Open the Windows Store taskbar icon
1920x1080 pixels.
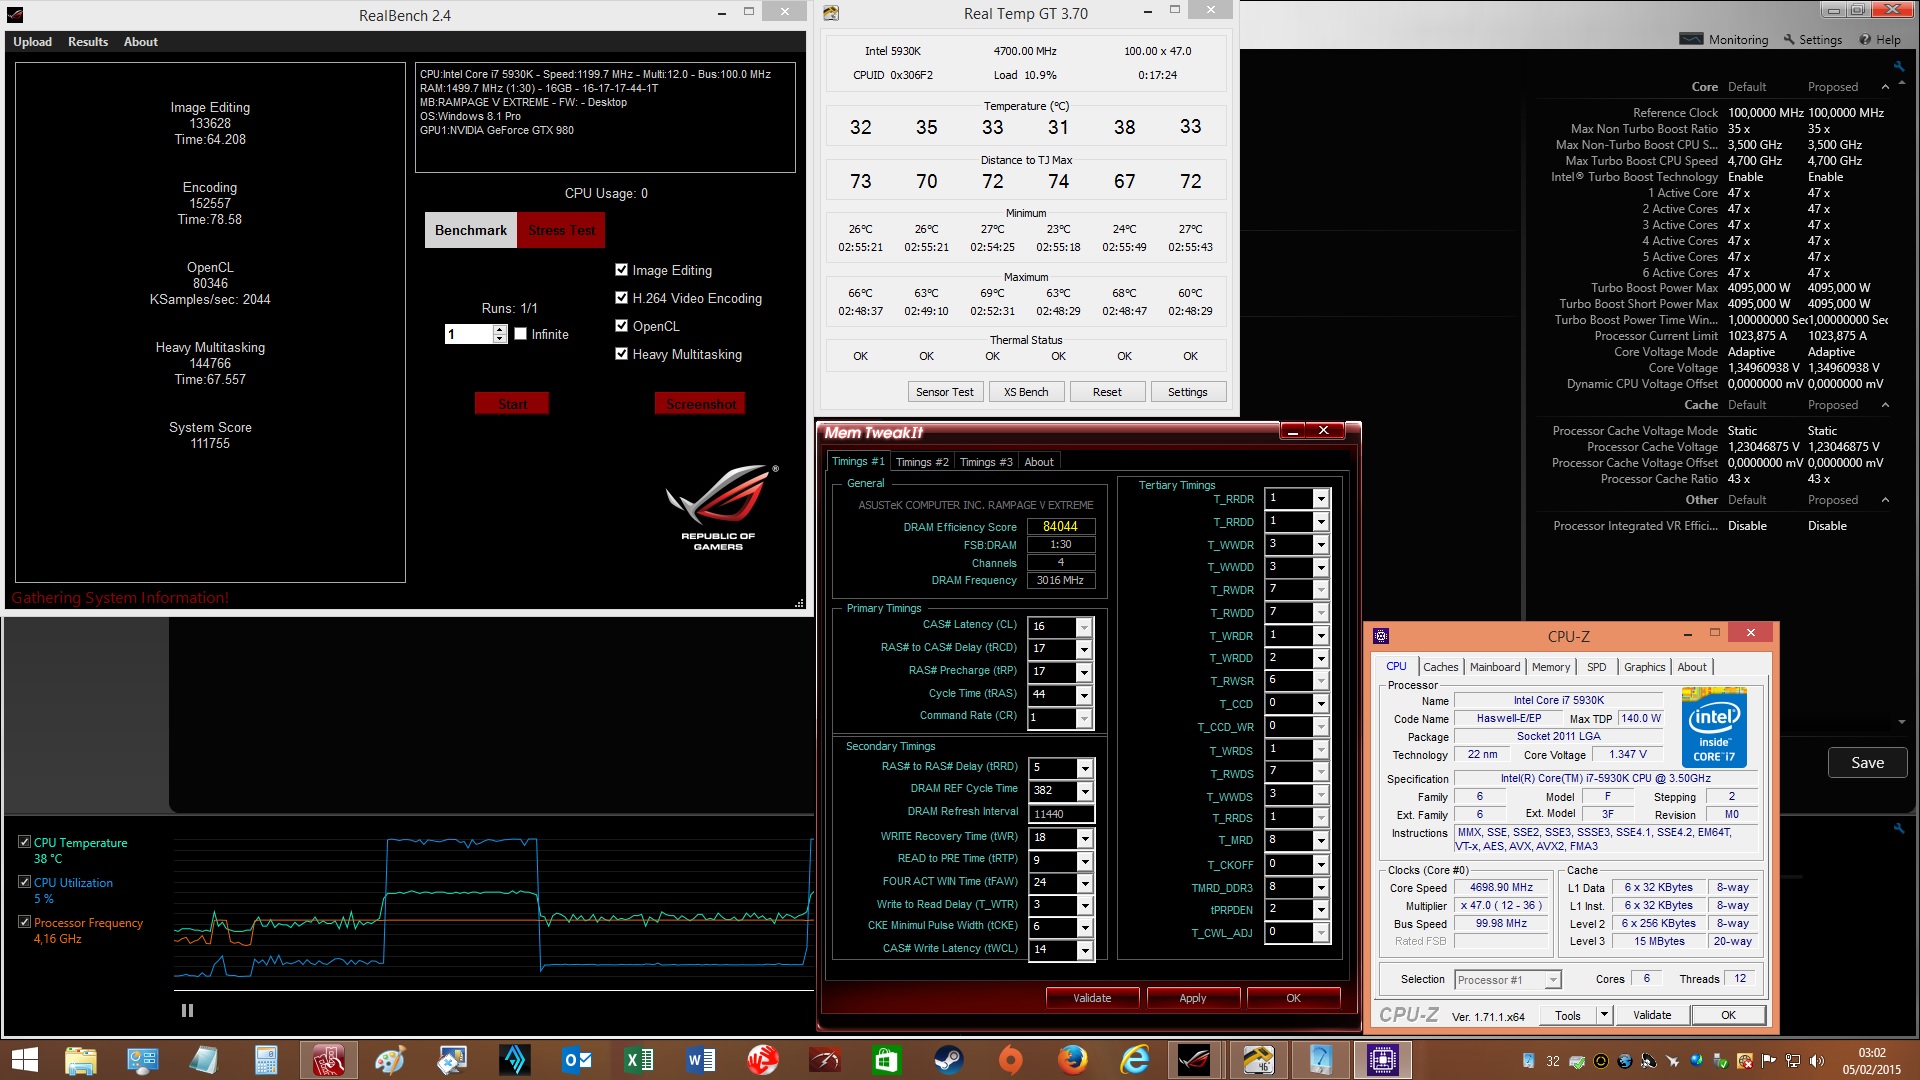(x=886, y=1060)
